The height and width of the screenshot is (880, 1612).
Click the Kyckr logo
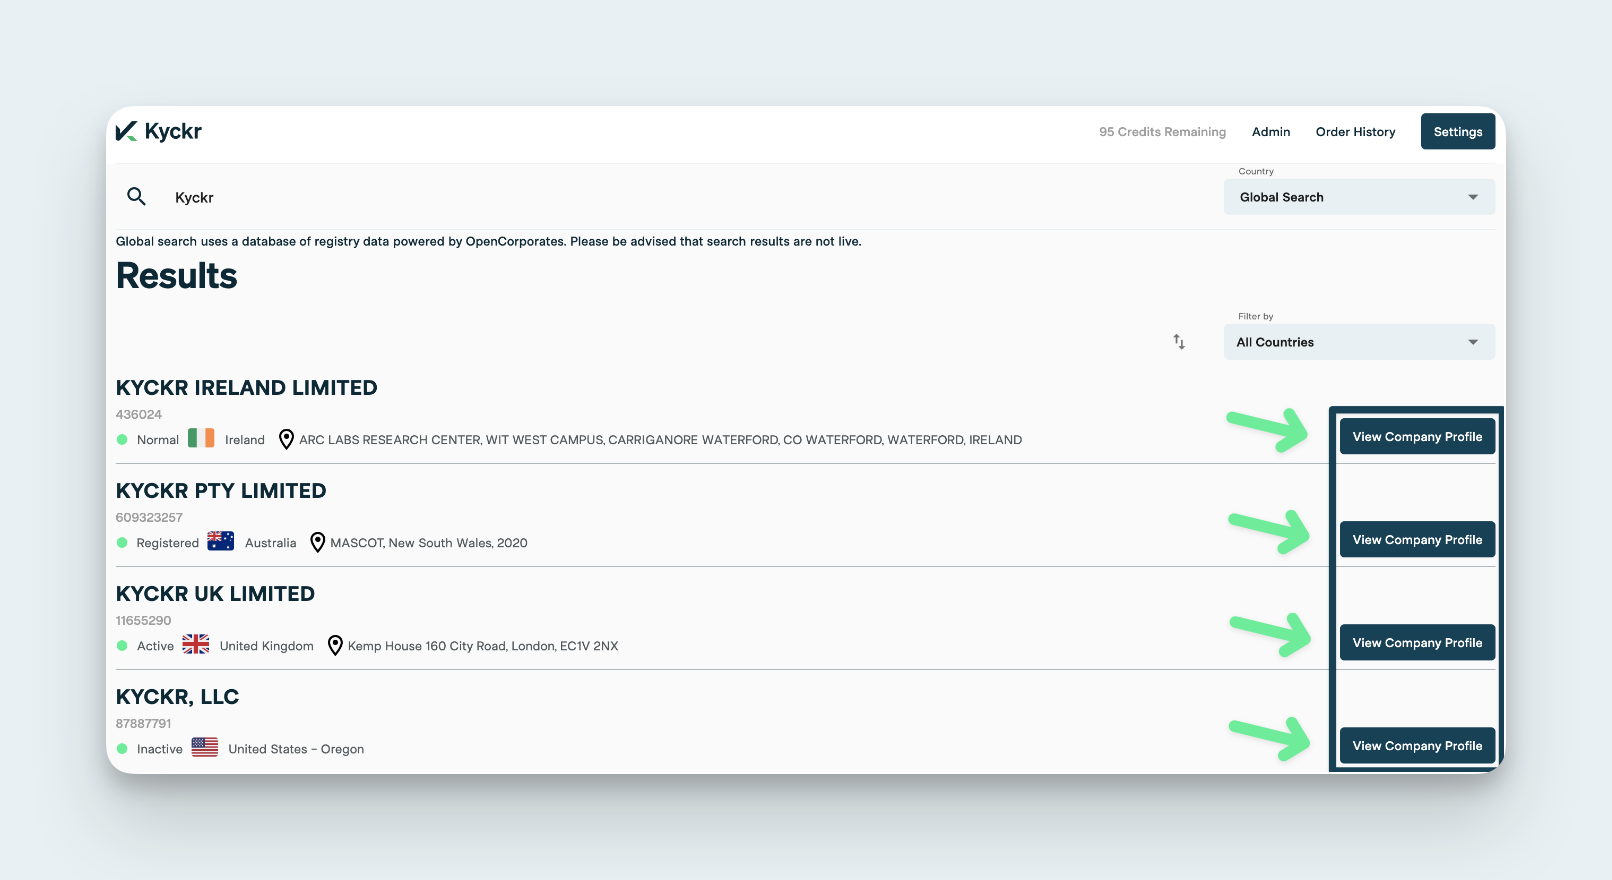click(159, 131)
